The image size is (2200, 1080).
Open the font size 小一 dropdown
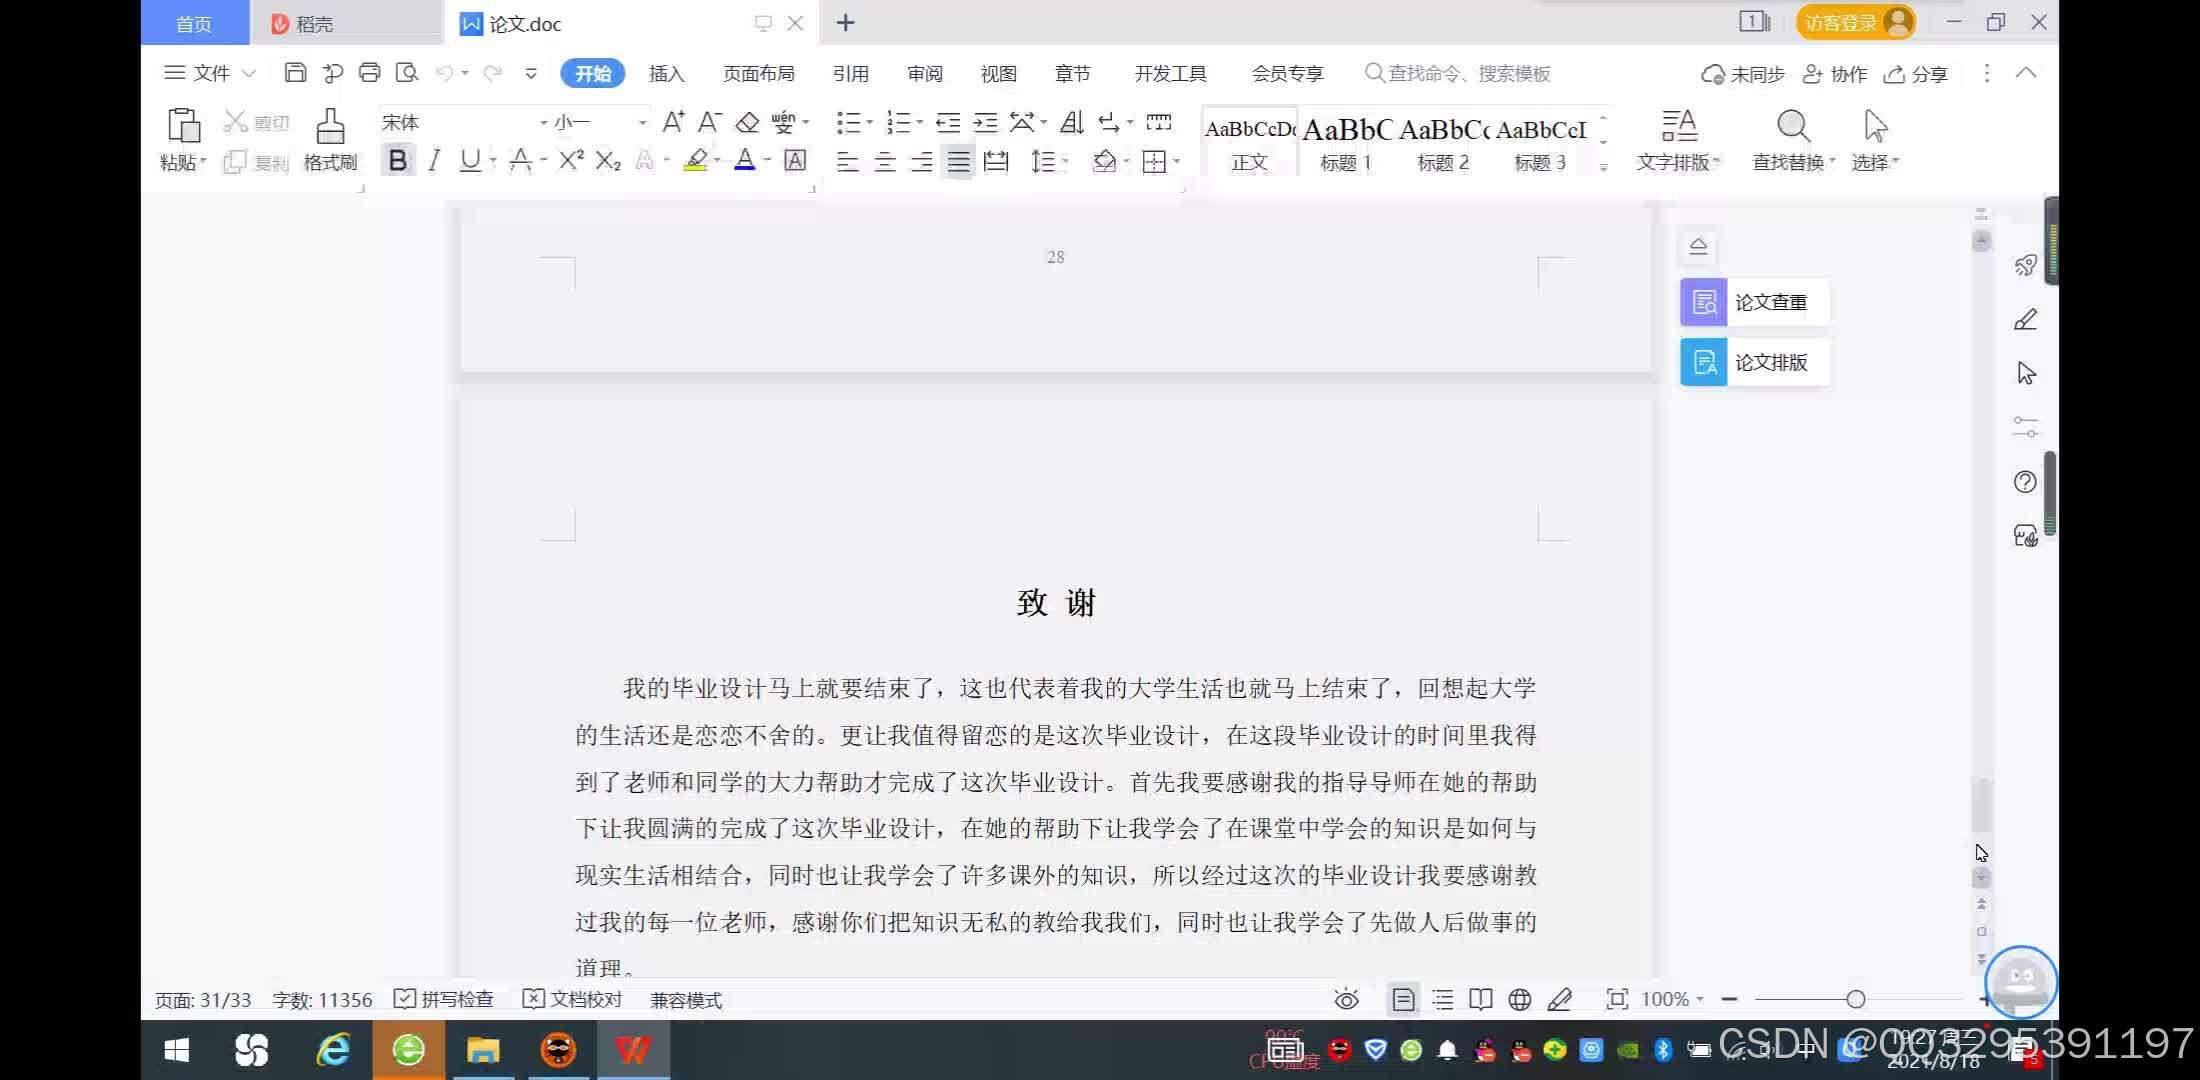pos(642,122)
